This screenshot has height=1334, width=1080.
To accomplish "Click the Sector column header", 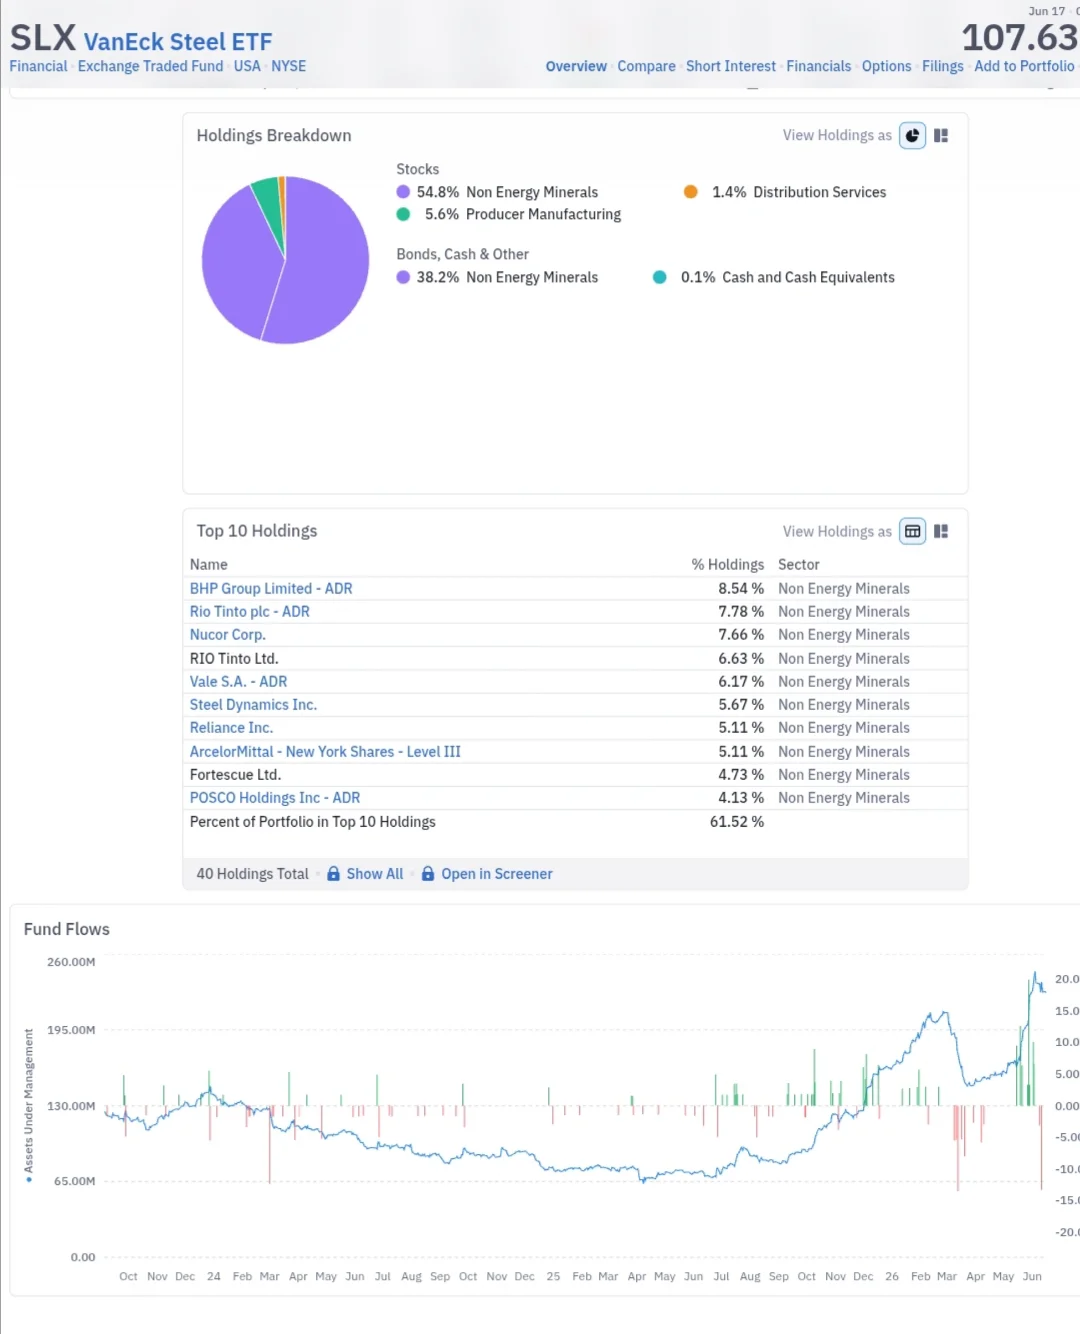I will coord(799,565).
